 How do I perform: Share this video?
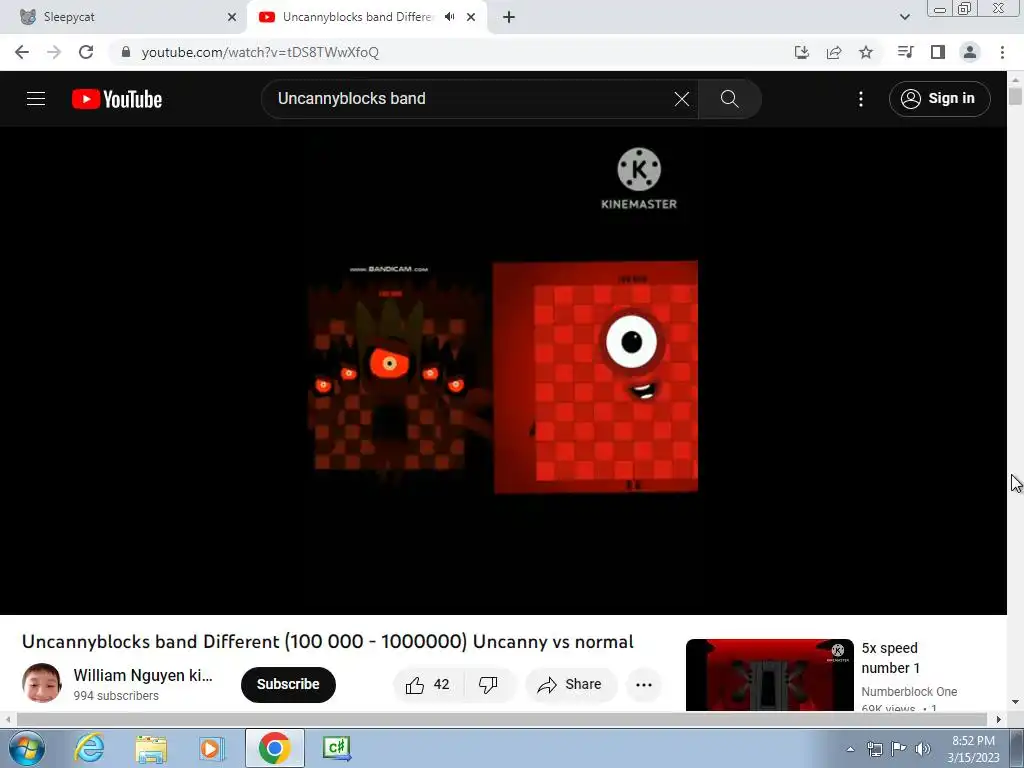569,684
